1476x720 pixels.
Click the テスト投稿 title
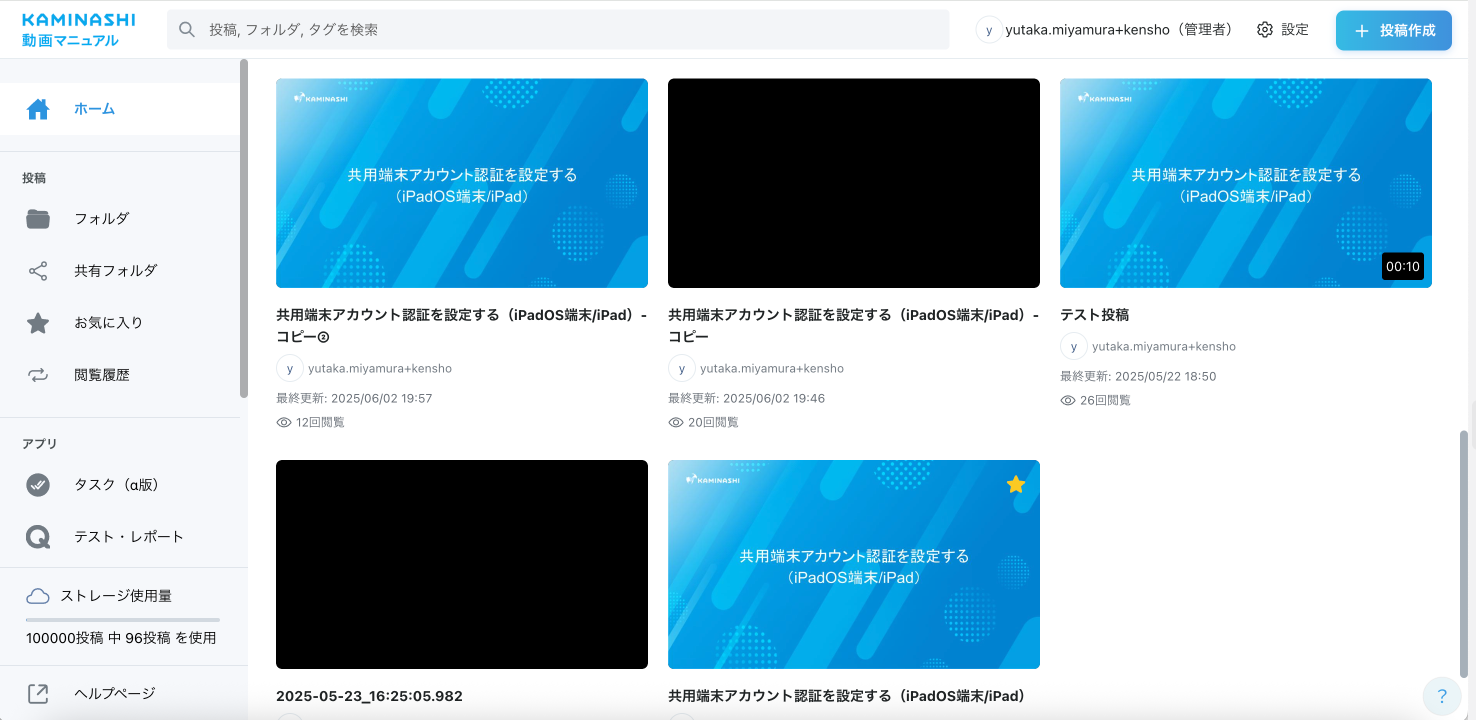[1094, 315]
